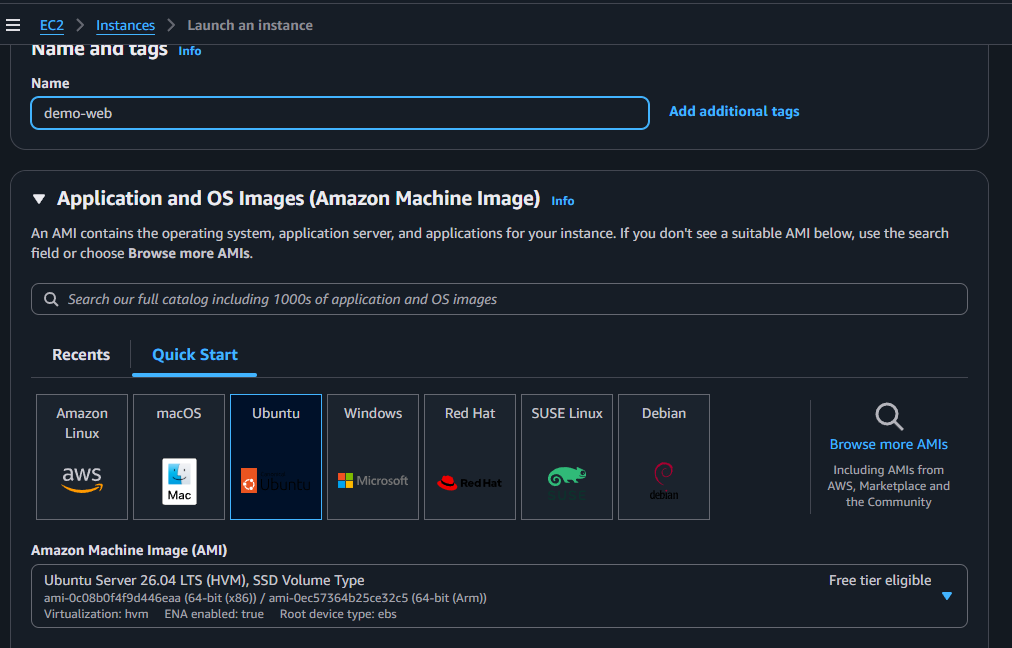The image size is (1012, 648).
Task: Click the ami-0c08b0f4f9d446eaa AMI ID text
Action: click(x=113, y=598)
